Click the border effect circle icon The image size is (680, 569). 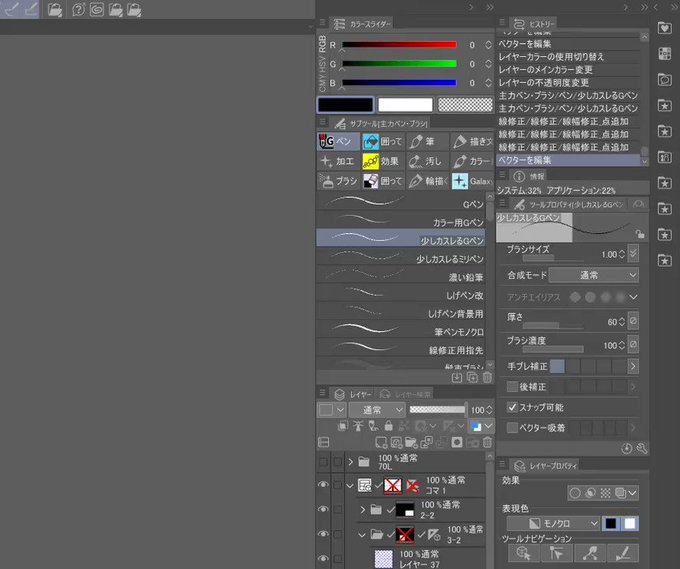(575, 493)
